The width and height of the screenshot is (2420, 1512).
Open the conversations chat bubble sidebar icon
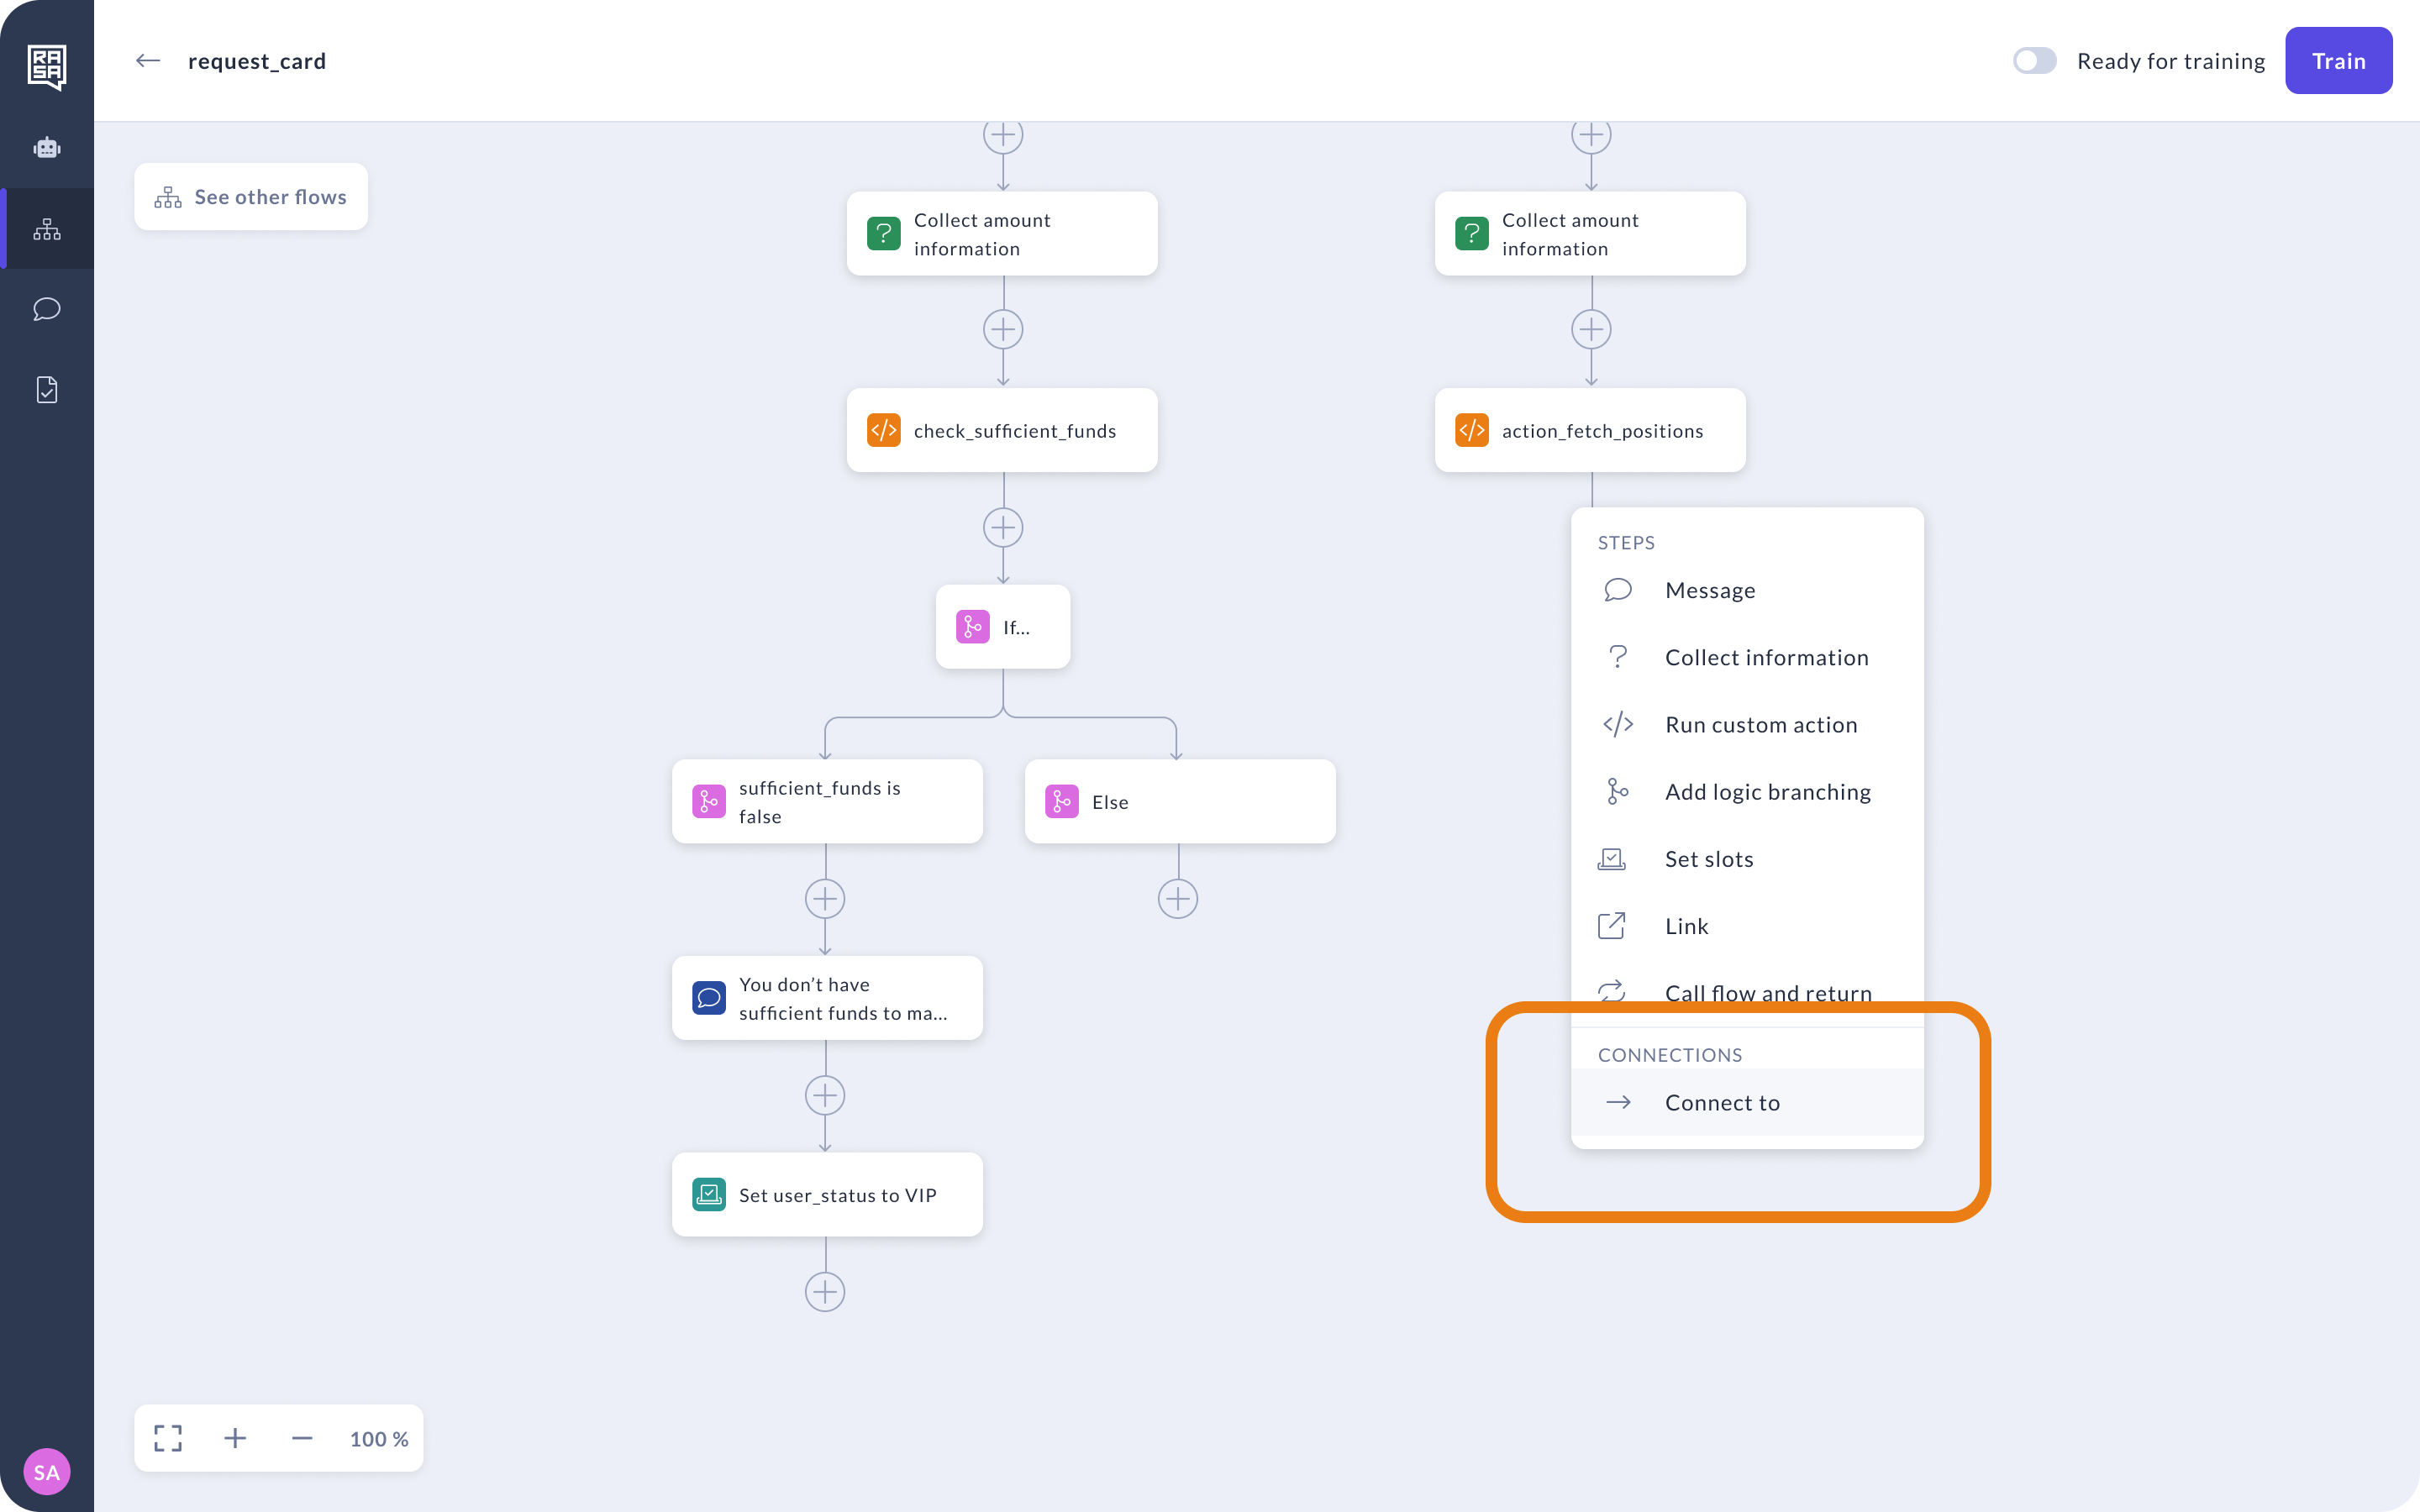[x=47, y=309]
